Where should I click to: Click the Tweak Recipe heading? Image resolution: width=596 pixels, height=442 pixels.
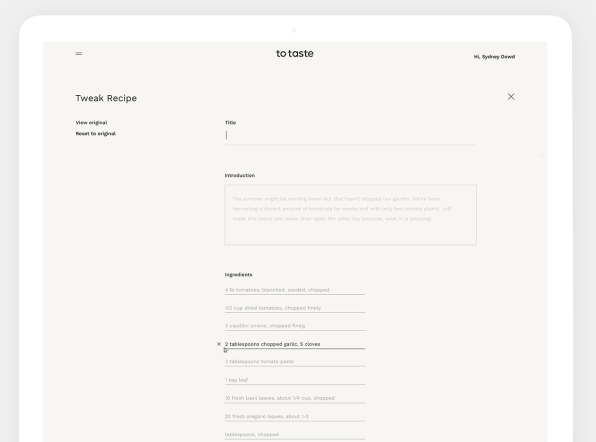click(106, 98)
